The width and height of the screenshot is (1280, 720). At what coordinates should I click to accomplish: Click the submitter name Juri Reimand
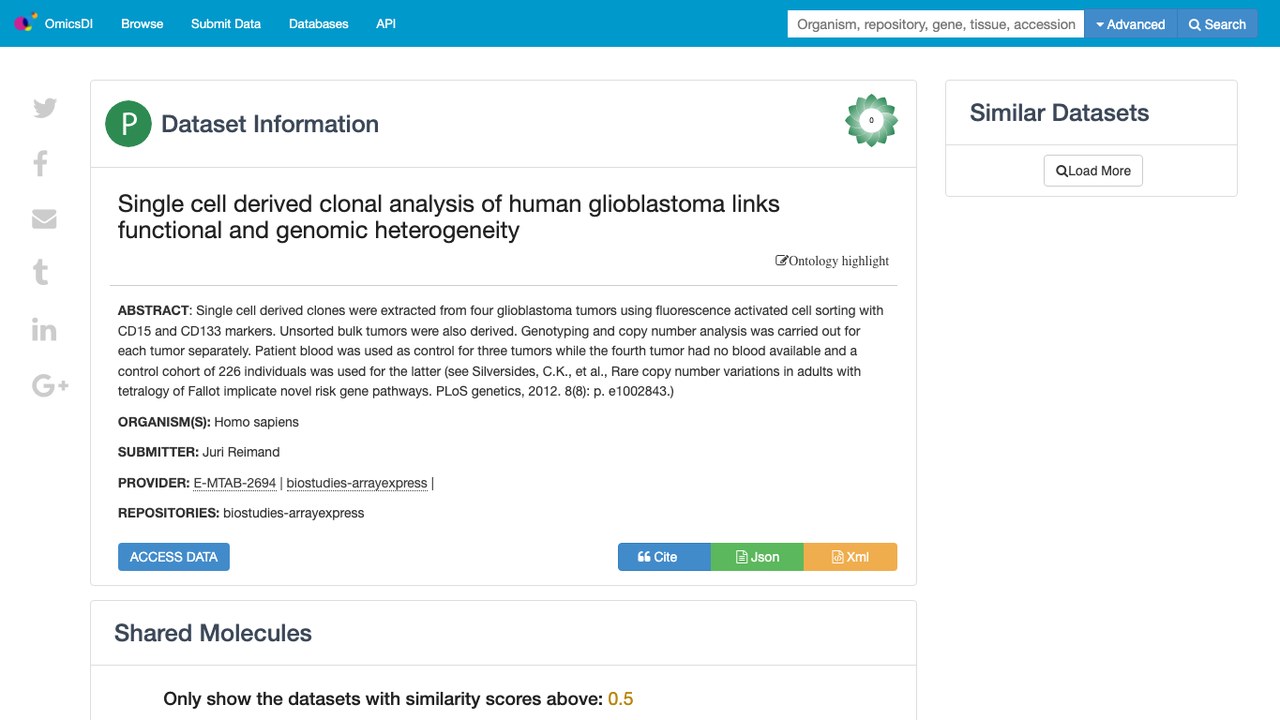pyautogui.click(x=241, y=452)
